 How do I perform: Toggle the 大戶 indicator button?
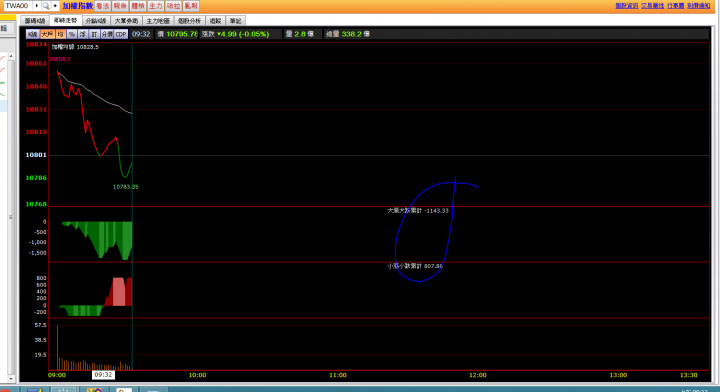[47, 34]
